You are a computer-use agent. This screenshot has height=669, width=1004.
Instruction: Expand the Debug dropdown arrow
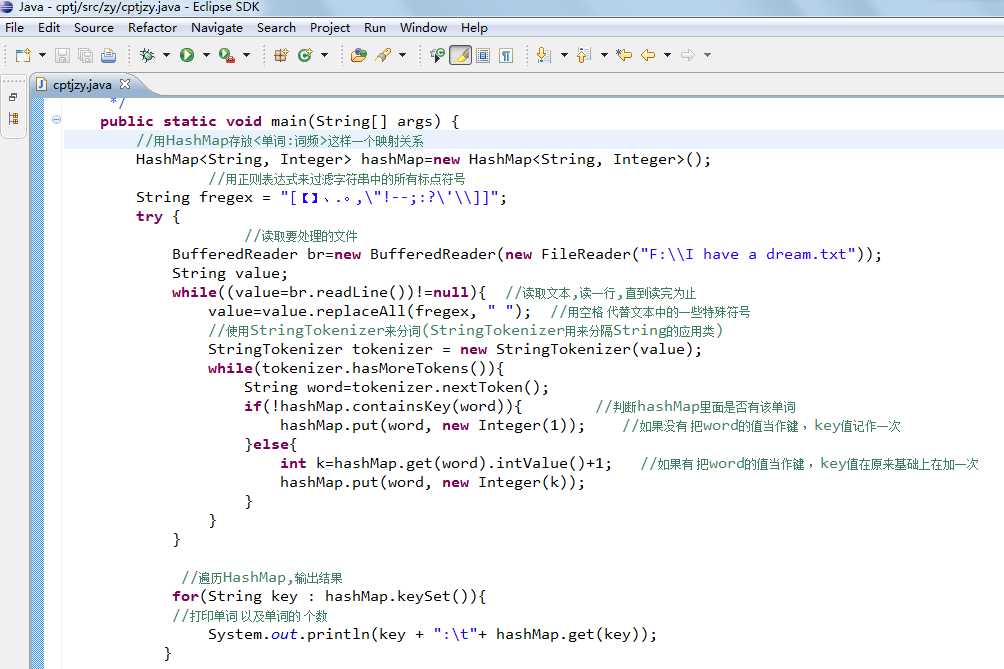click(x=166, y=56)
